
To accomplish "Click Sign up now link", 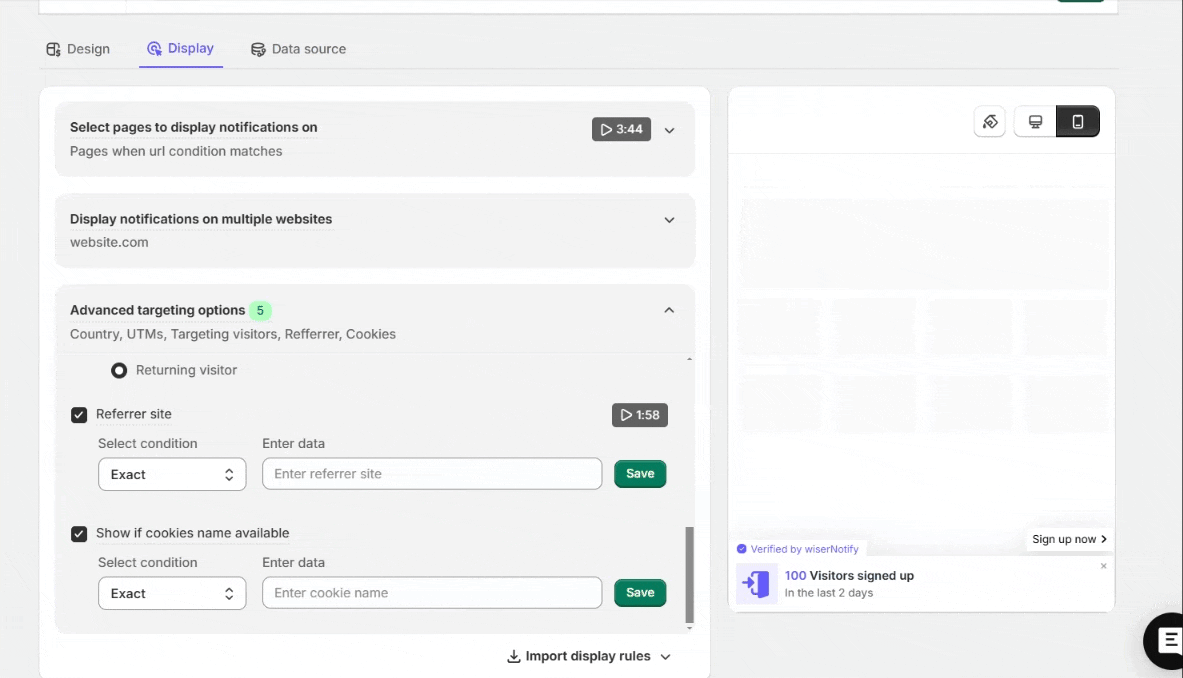I will coord(1069,539).
